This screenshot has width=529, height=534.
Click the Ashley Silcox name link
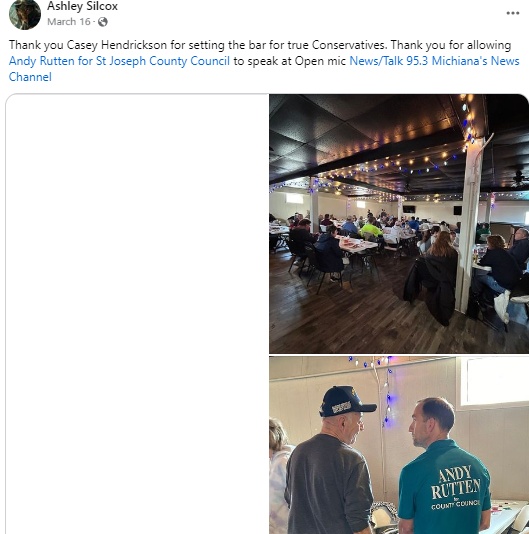pos(82,6)
